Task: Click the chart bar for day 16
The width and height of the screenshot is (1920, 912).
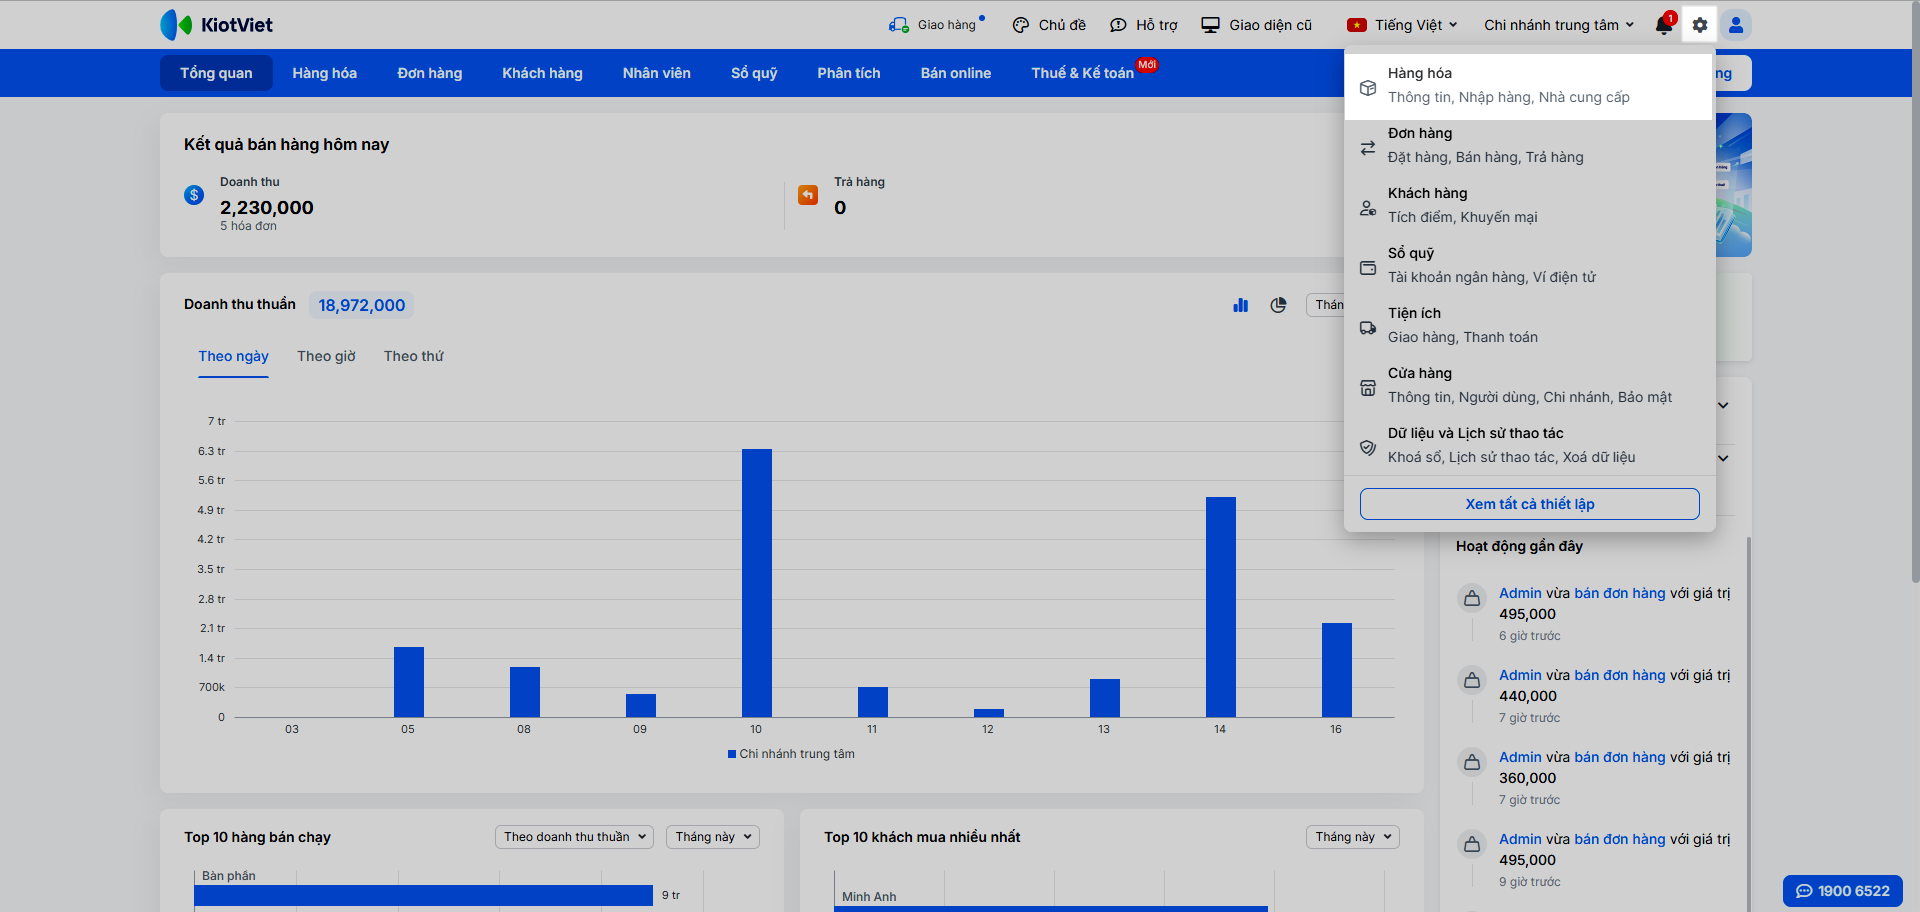Action: (x=1337, y=670)
